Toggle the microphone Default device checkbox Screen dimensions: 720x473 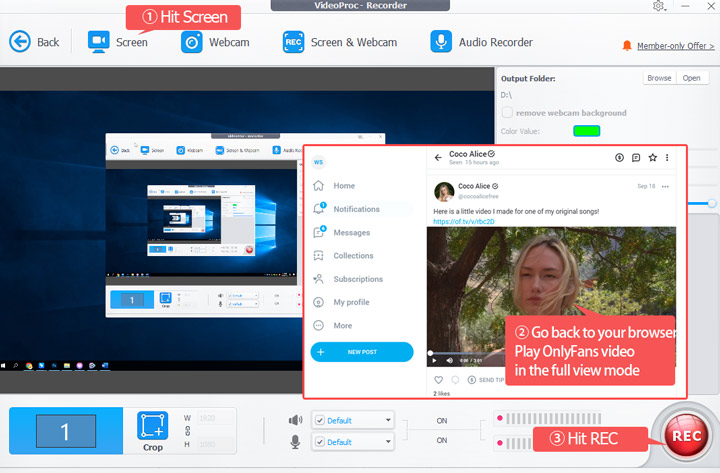coord(320,442)
